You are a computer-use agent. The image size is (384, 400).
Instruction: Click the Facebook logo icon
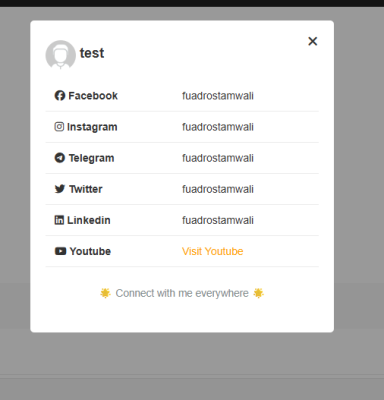click(60, 96)
